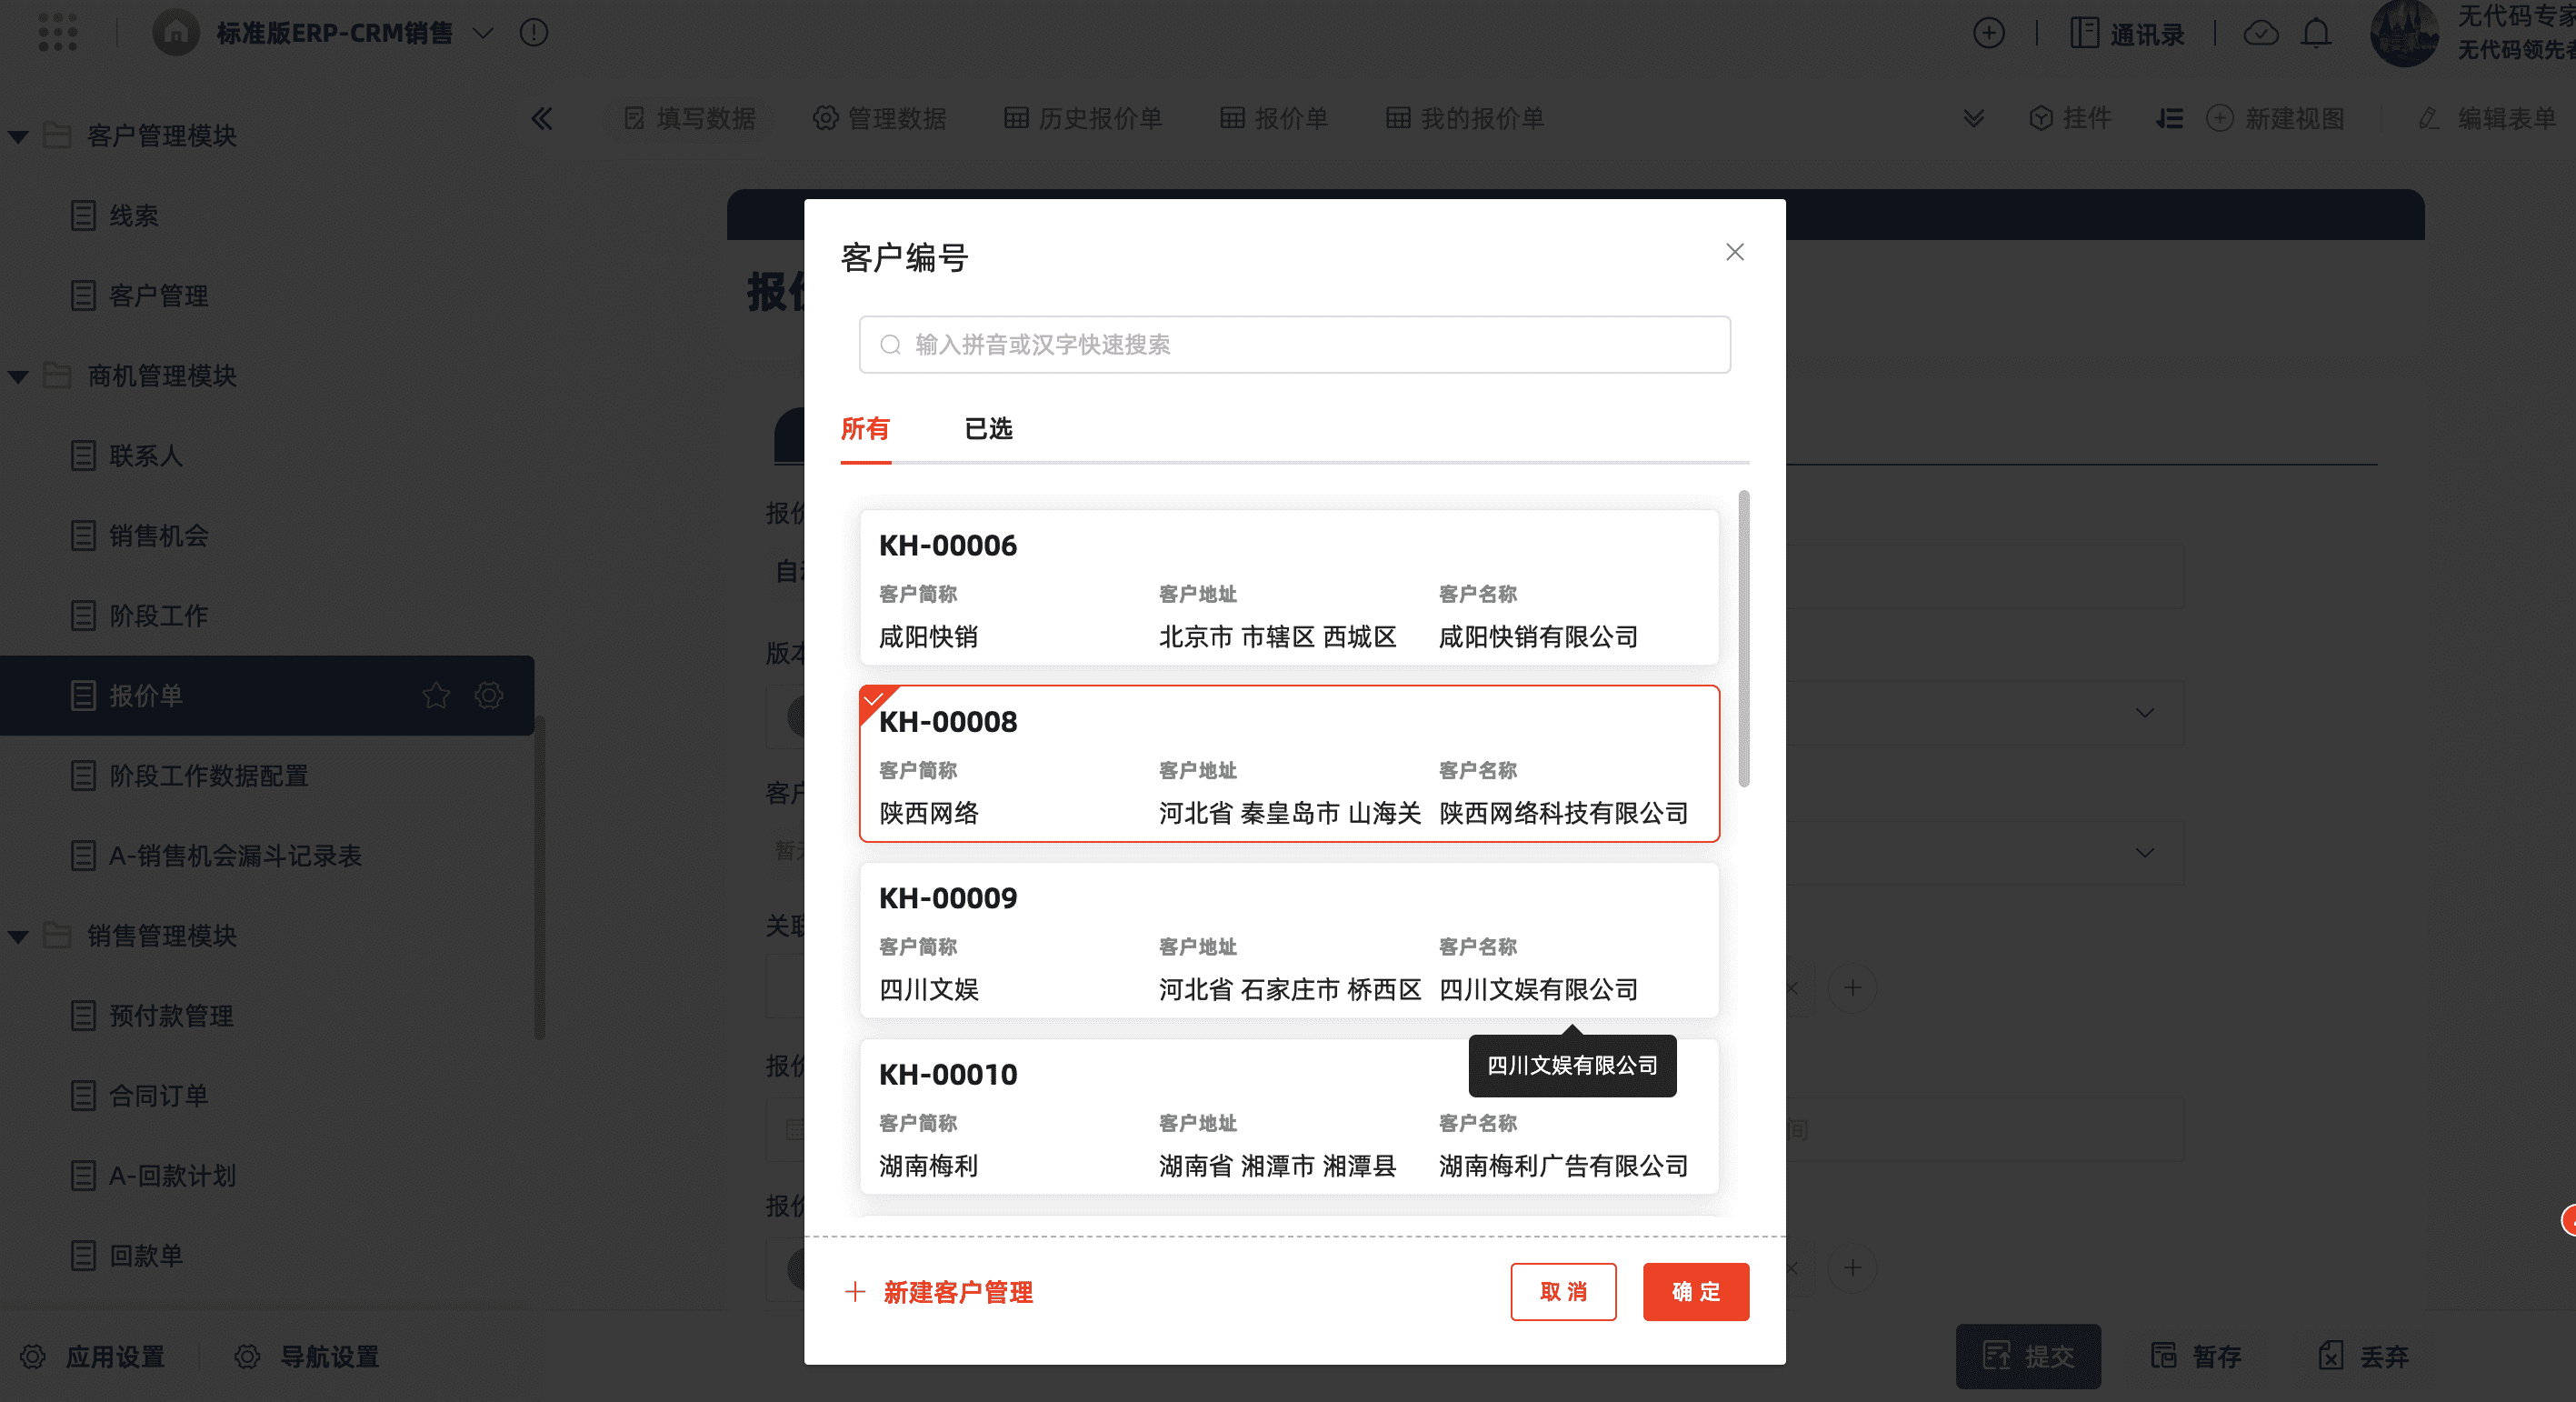Image resolution: width=2576 pixels, height=1402 pixels.
Task: Click the add plus circle icon in header
Action: [x=1988, y=33]
